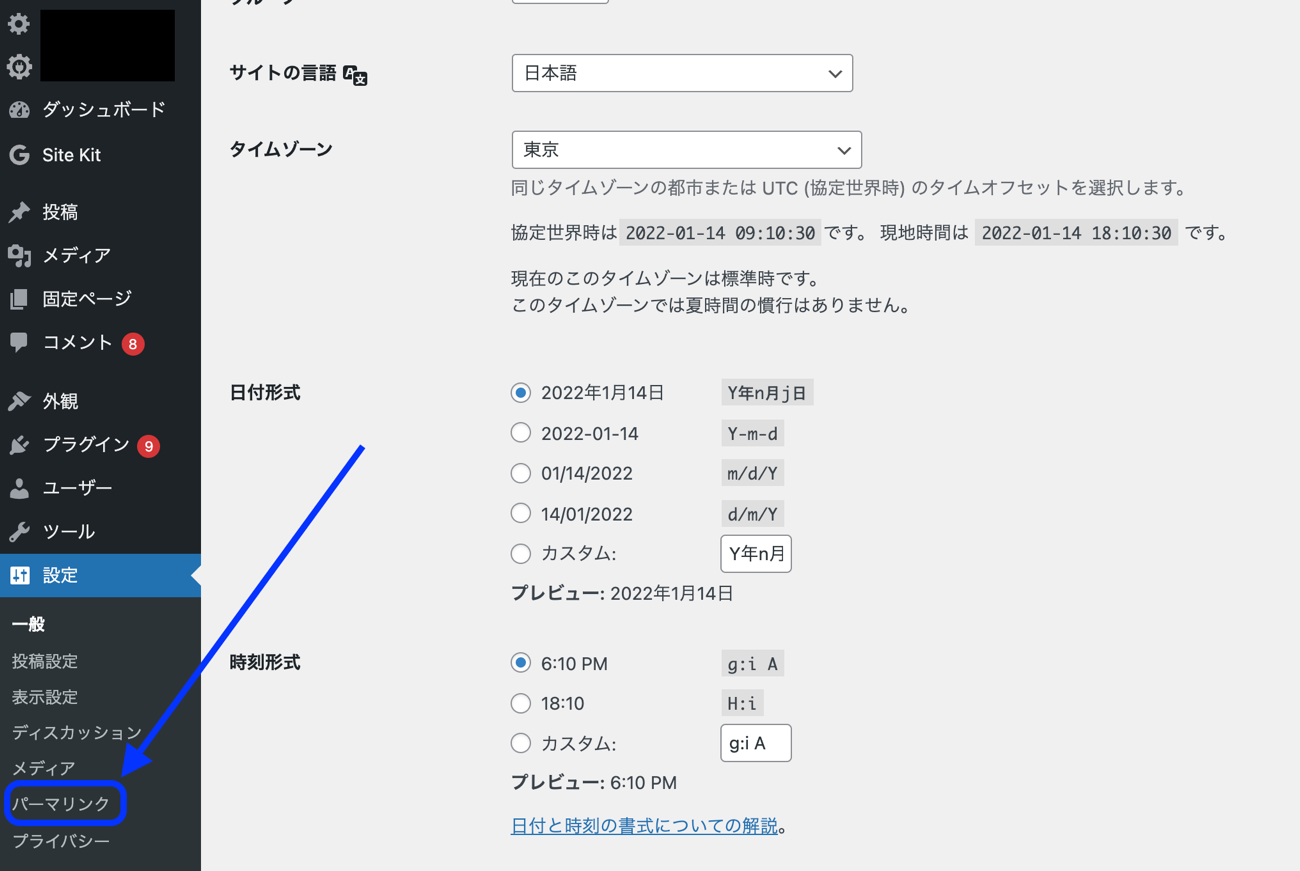The width and height of the screenshot is (1300, 871).
Task: Click the red 8 comments badge
Action: 133,344
